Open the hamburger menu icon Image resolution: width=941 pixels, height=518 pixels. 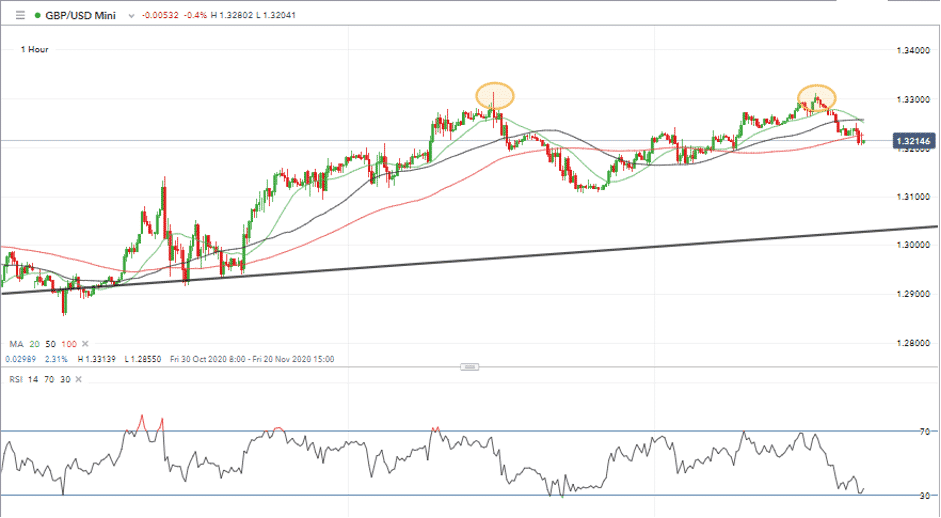click(20, 15)
